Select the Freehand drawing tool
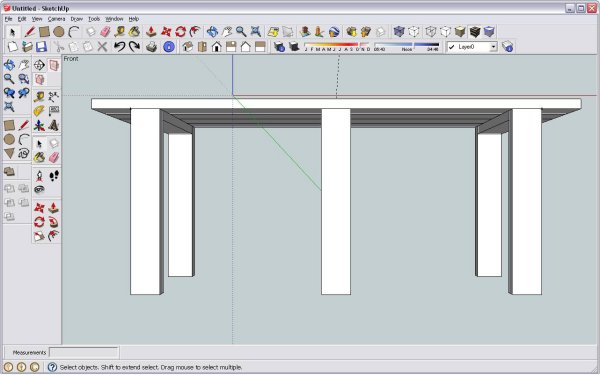This screenshot has width=600, height=375. (24, 153)
